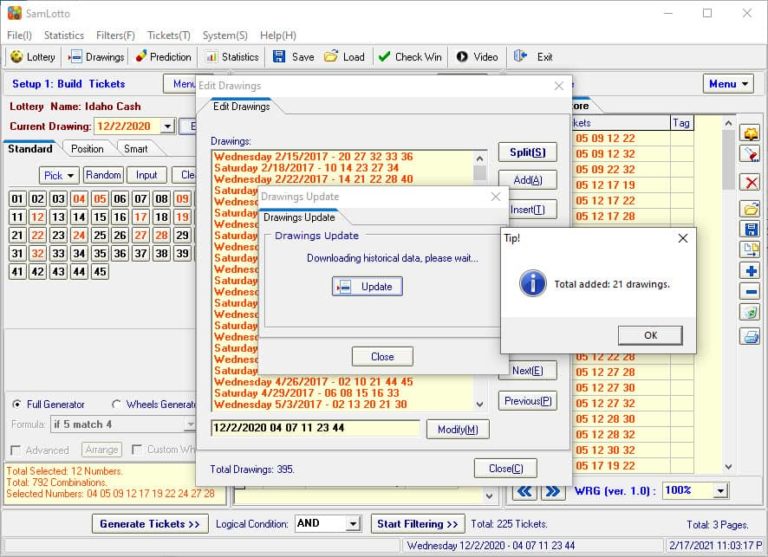The height and width of the screenshot is (557, 768).
Task: Open Drawings from the main toolbar
Action: point(96,57)
